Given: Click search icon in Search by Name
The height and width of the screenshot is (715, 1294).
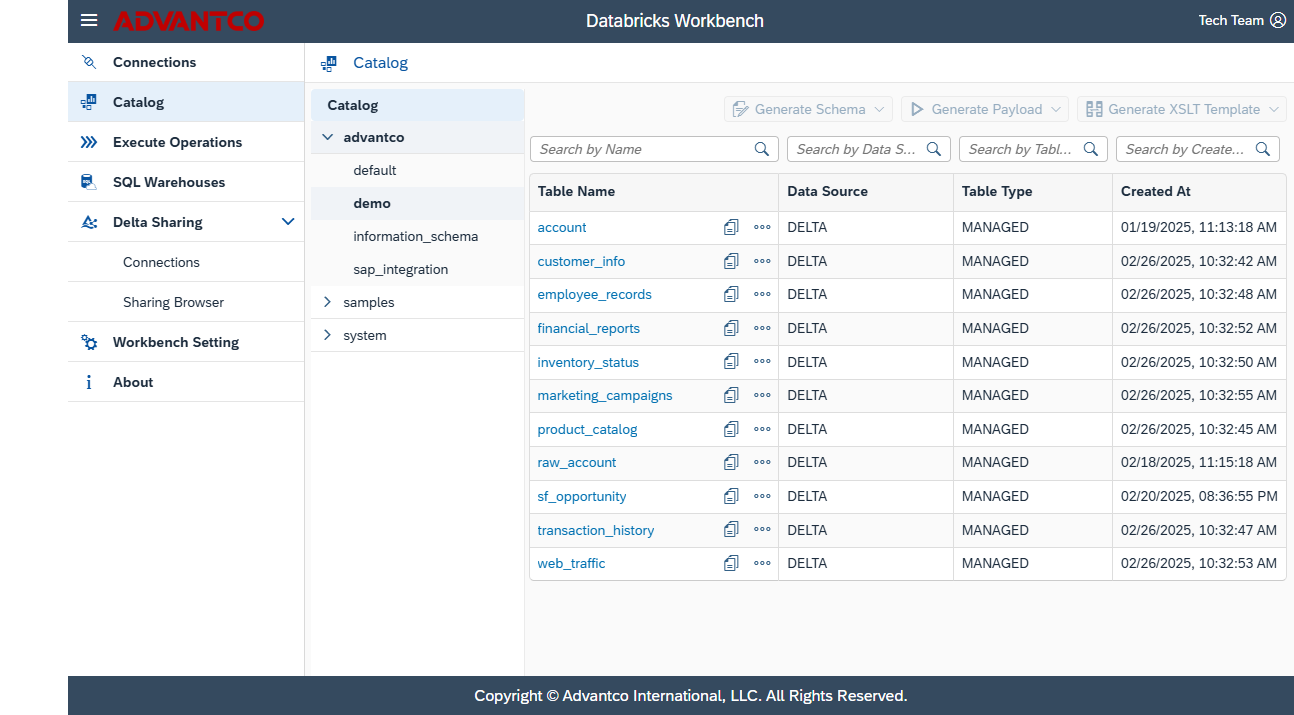Looking at the screenshot, I should tap(762, 149).
